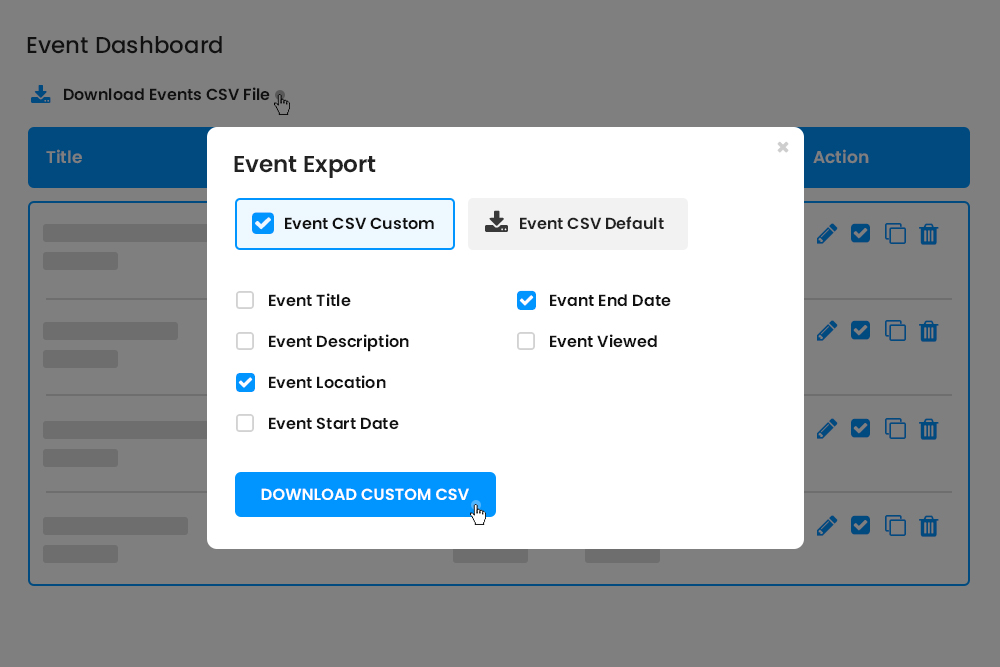This screenshot has height=667, width=1000.
Task: Uncheck the Evant End Date option
Action: (x=526, y=300)
